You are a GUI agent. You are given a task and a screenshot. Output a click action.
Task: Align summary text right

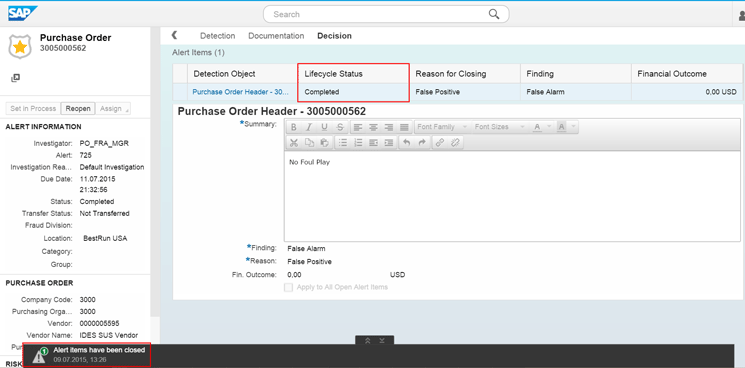pyautogui.click(x=389, y=127)
